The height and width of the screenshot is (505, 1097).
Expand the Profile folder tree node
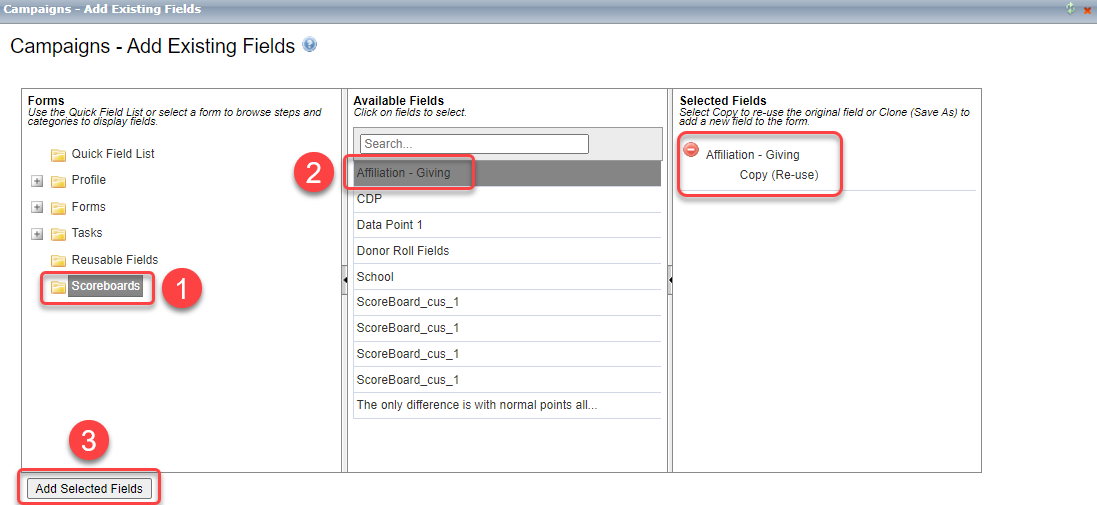point(37,181)
